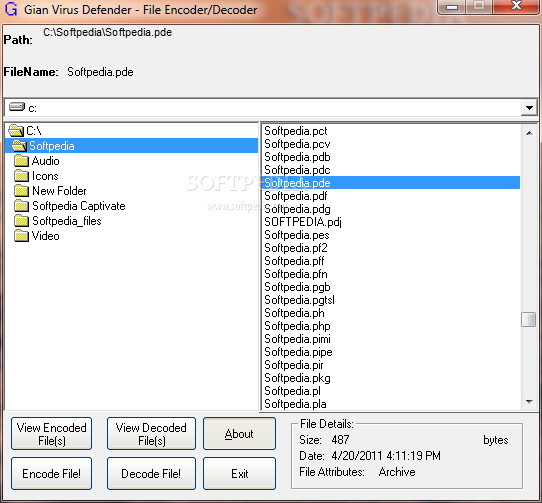Click the New Folder folder icon
The width and height of the screenshot is (542, 503).
[21, 191]
